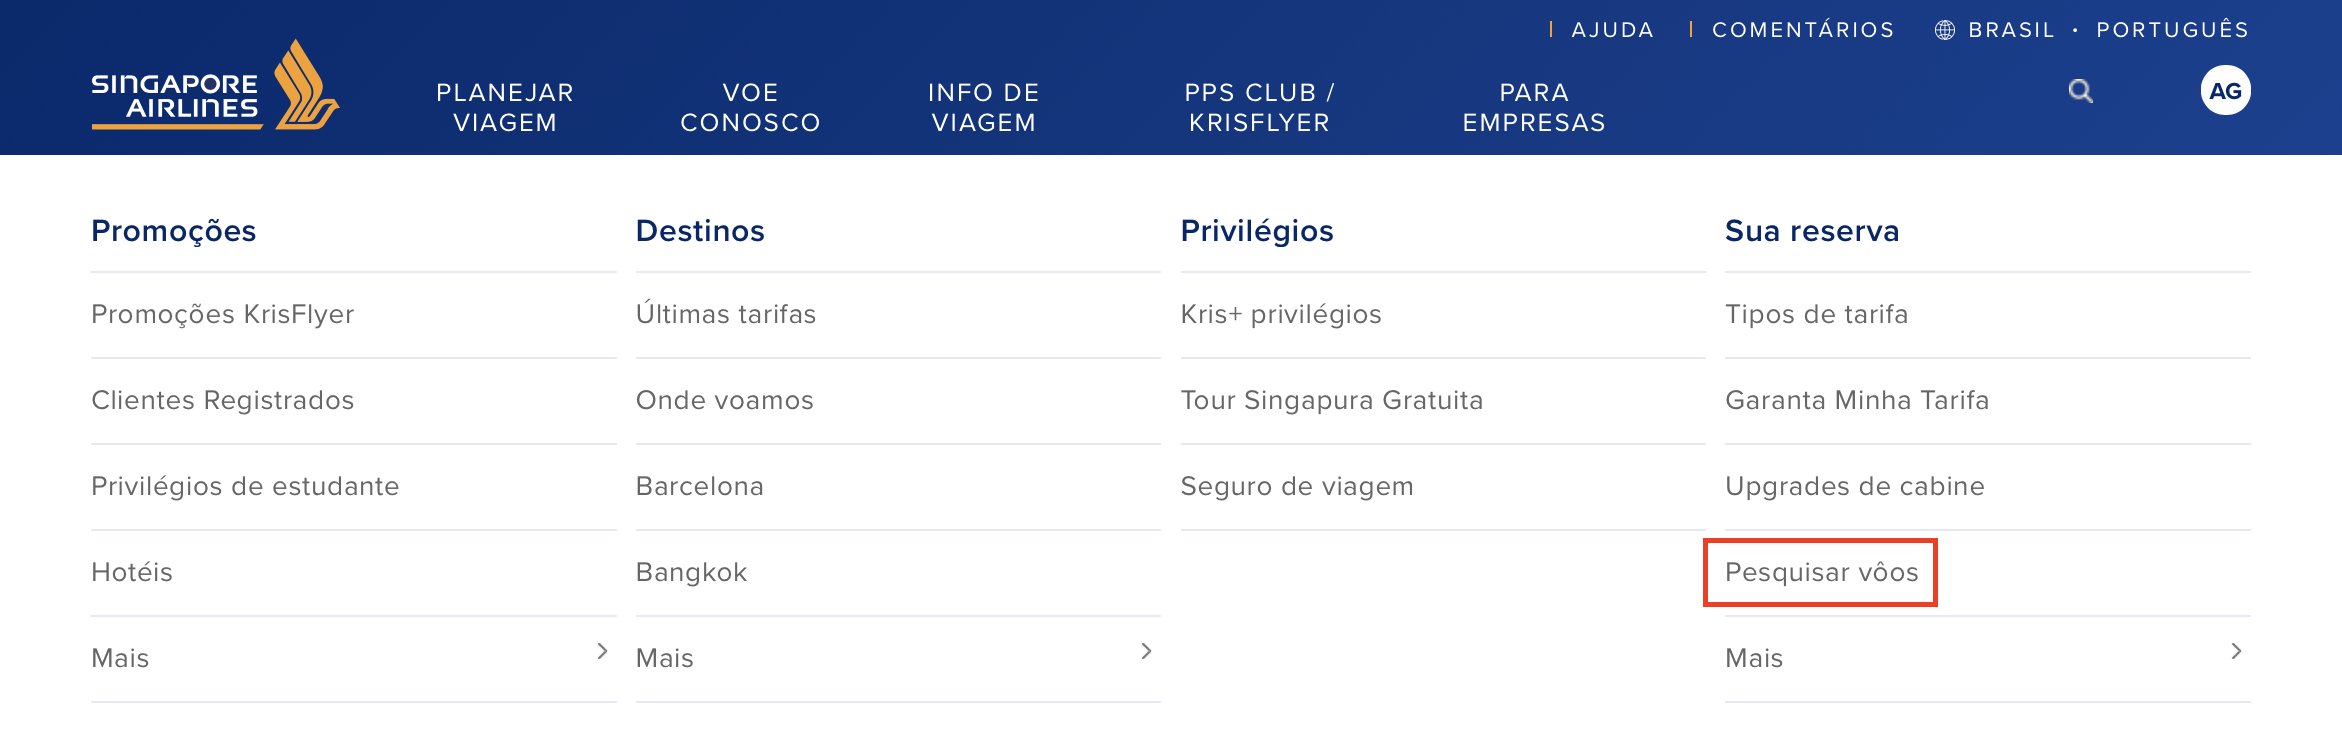Open the Planejar Viagem menu
Screen dimensions: 2342x734
(x=505, y=107)
